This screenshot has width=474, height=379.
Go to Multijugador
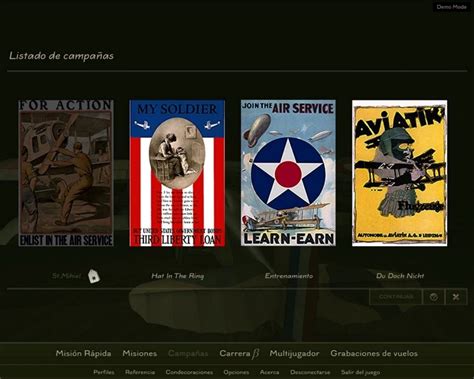click(294, 354)
